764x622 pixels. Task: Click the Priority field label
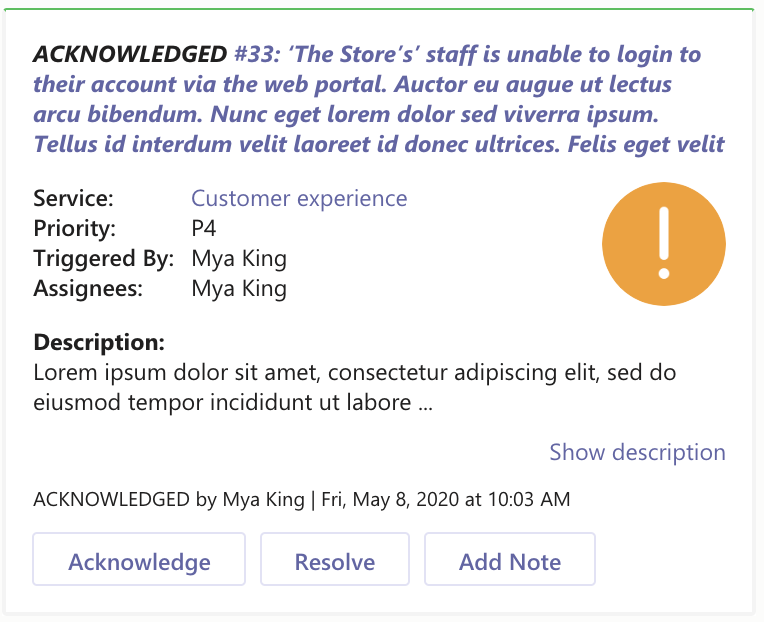click(x=75, y=228)
